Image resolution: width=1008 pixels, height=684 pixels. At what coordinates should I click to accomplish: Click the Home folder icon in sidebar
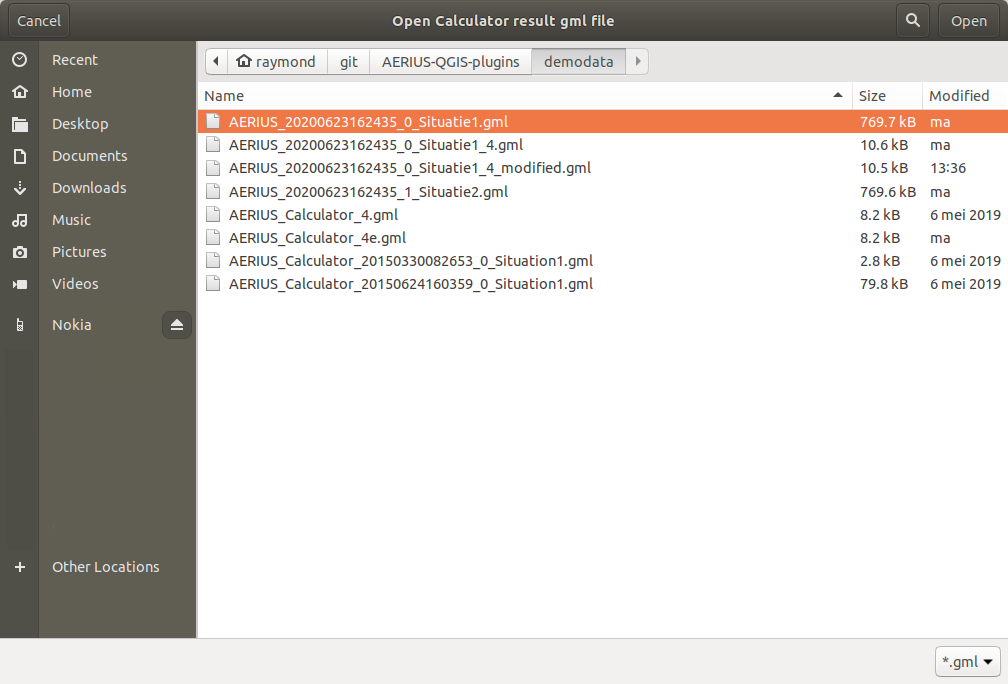19,92
